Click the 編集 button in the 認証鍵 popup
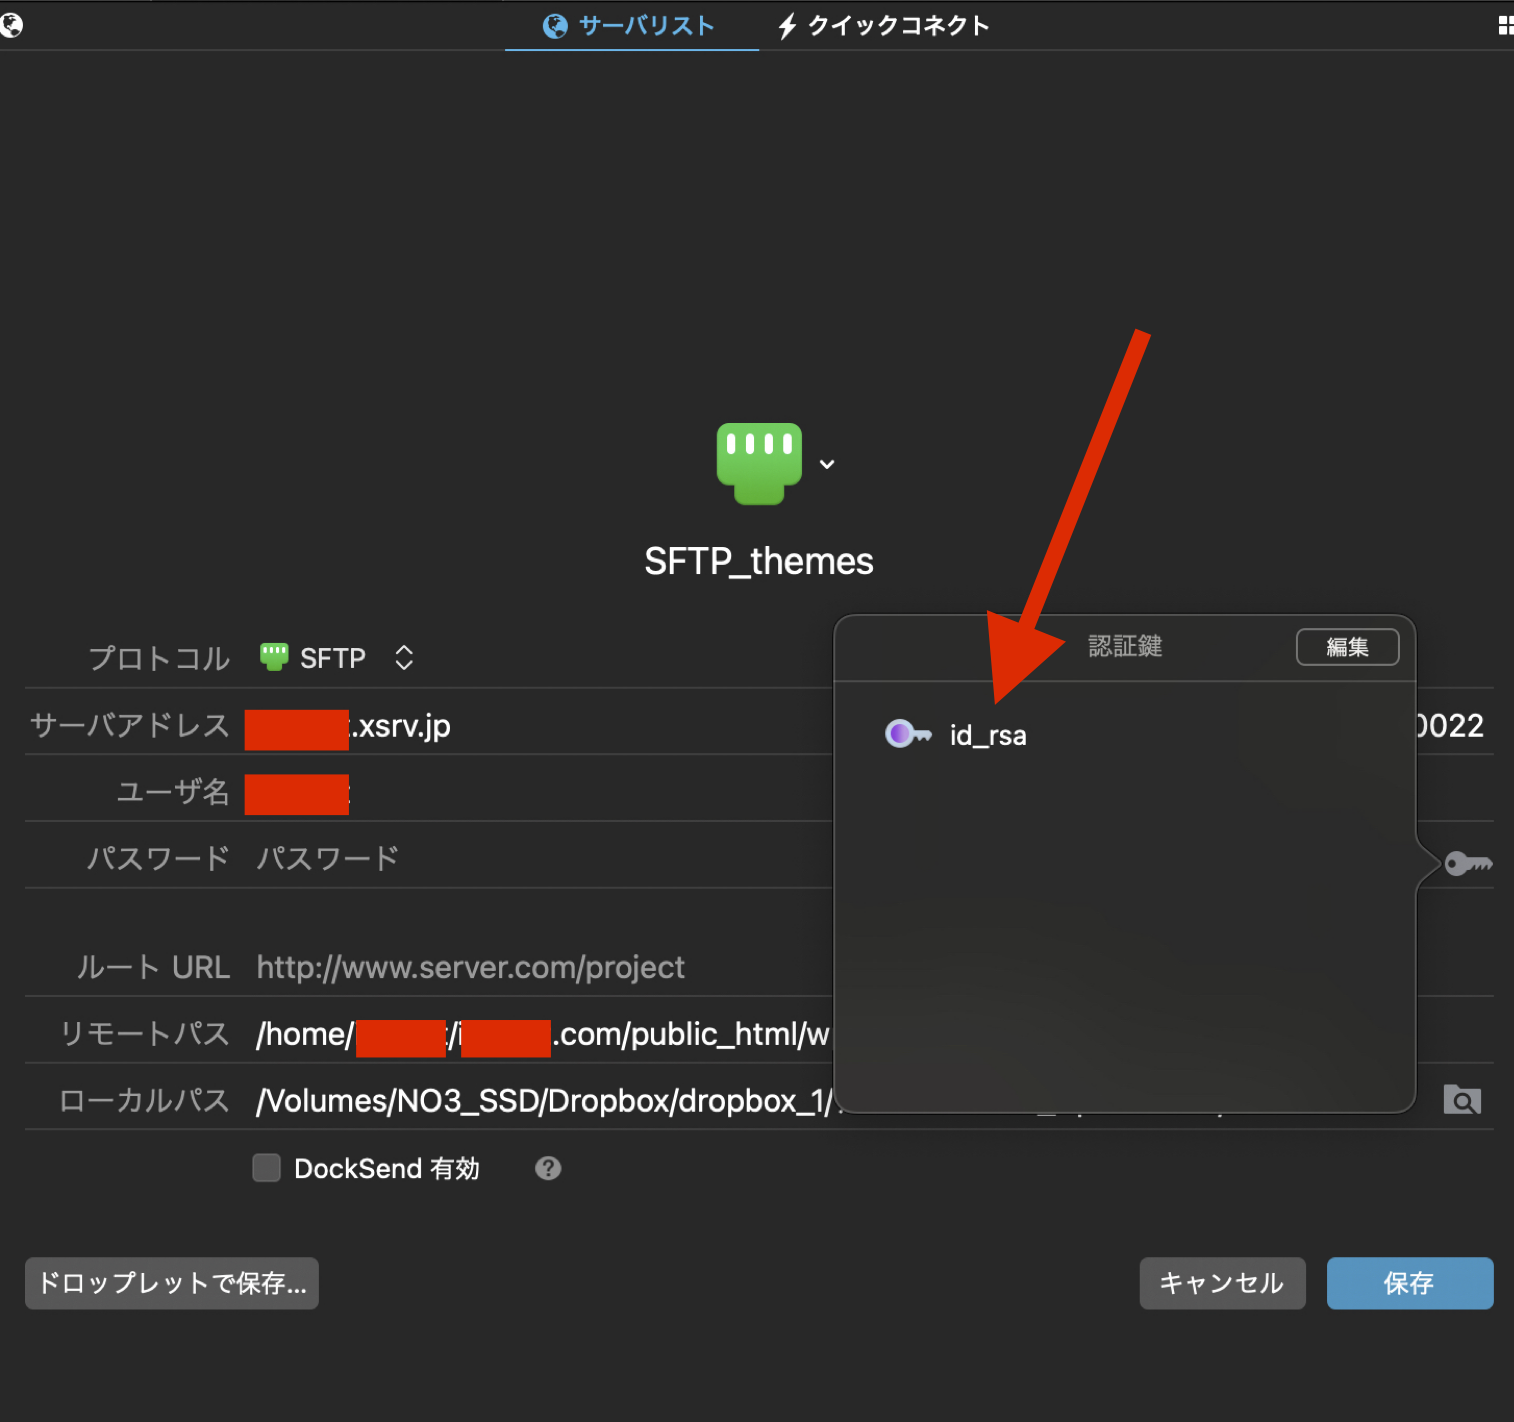The height and width of the screenshot is (1422, 1514). coord(1346,647)
